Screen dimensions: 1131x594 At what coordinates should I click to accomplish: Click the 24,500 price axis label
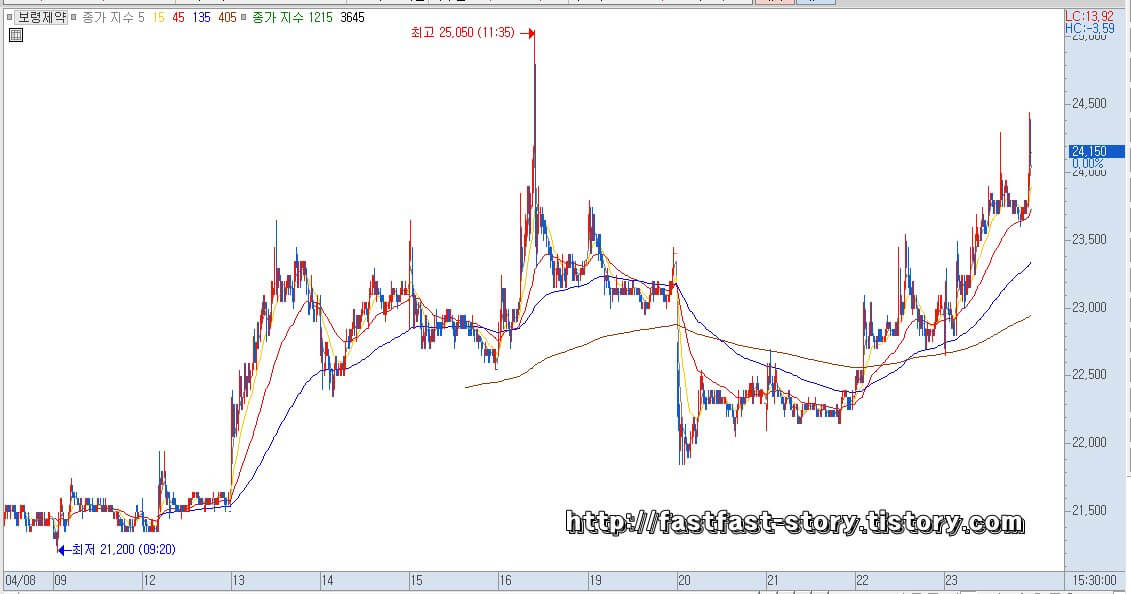click(x=1088, y=104)
